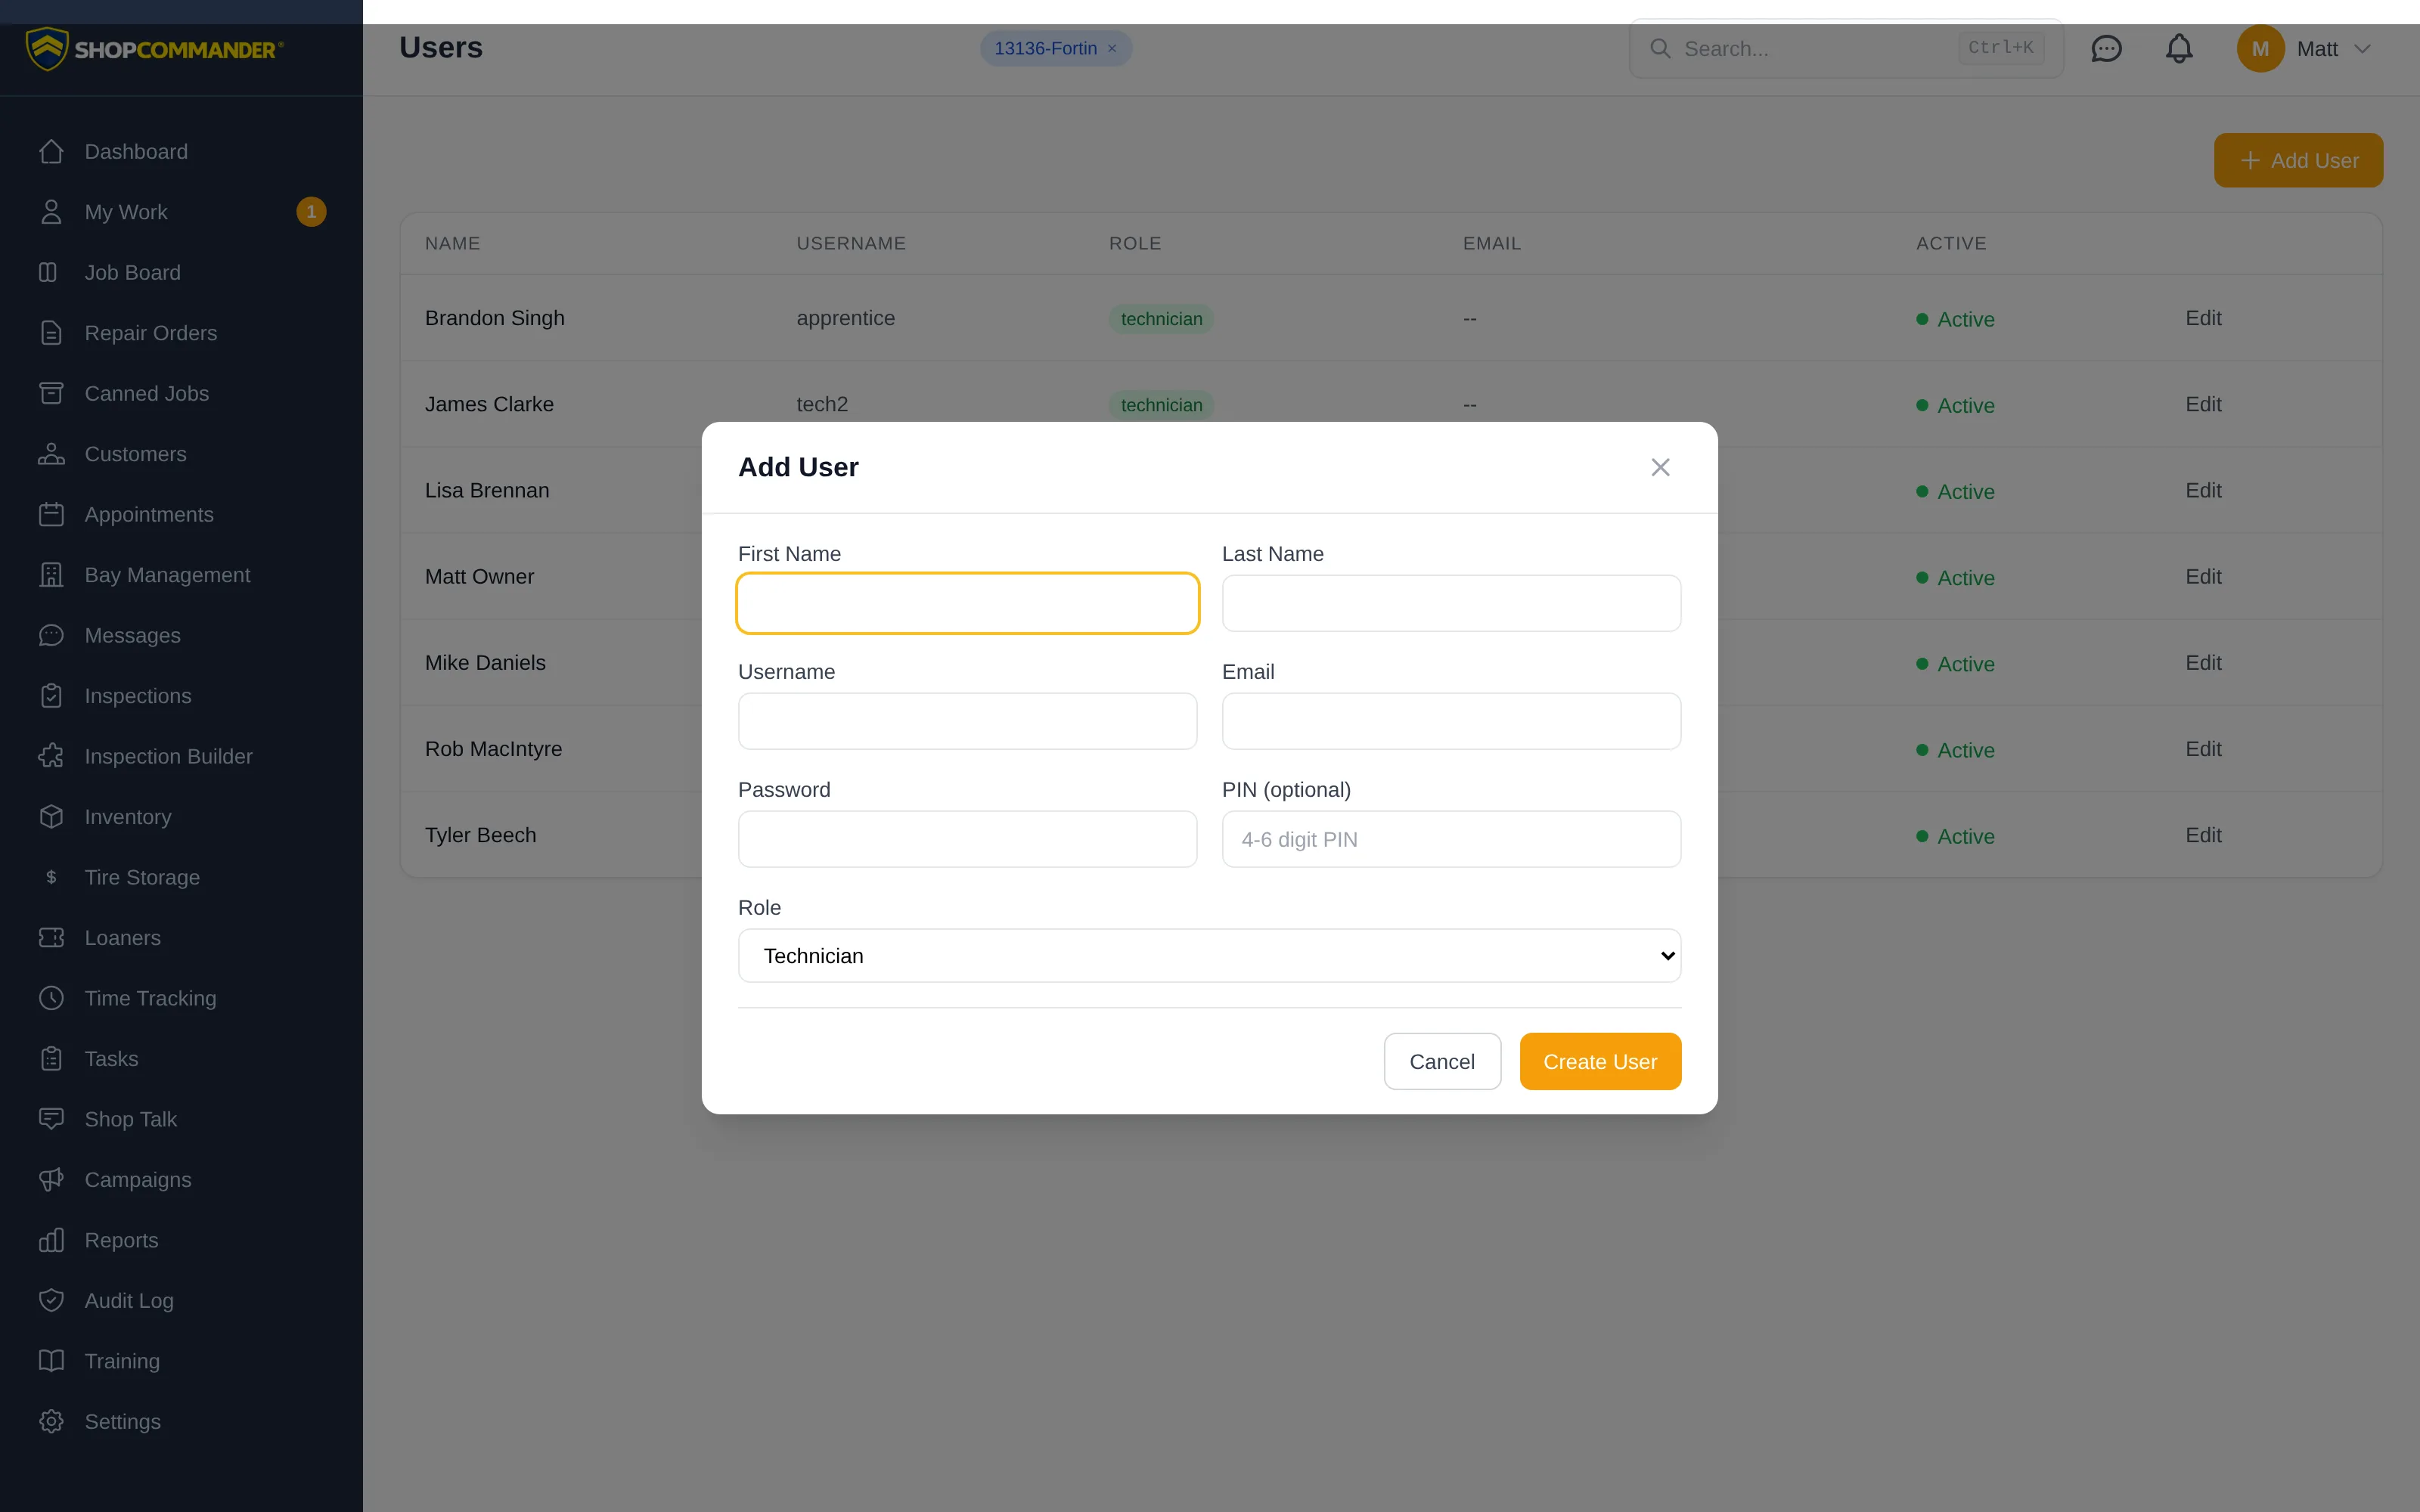This screenshot has width=2420, height=1512.
Task: Open the Dashboard home icon
Action: click(51, 151)
